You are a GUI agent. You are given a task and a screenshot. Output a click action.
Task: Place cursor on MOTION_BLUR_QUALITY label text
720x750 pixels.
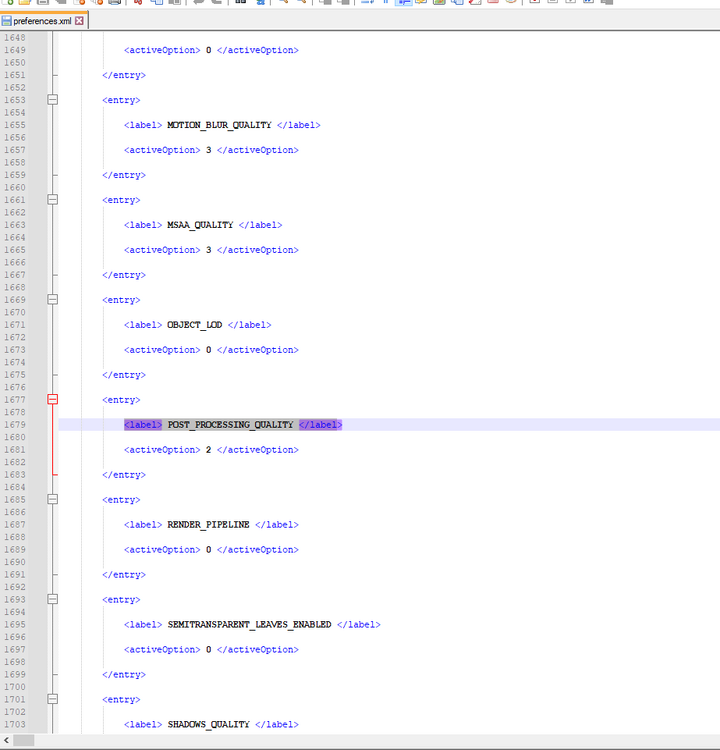[x=219, y=125]
